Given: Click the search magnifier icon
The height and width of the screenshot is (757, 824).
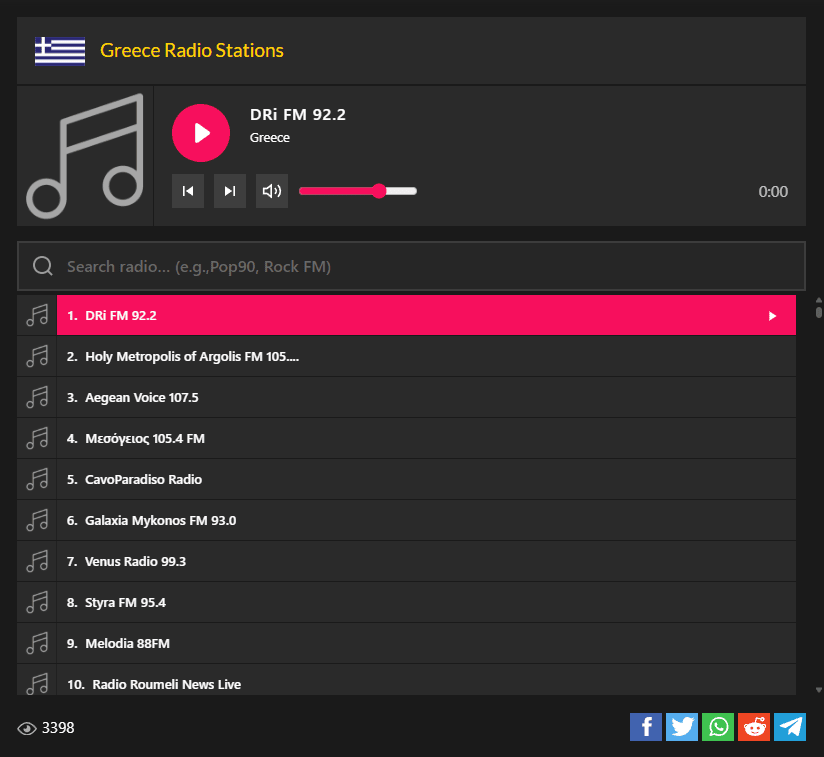Looking at the screenshot, I should (x=43, y=266).
